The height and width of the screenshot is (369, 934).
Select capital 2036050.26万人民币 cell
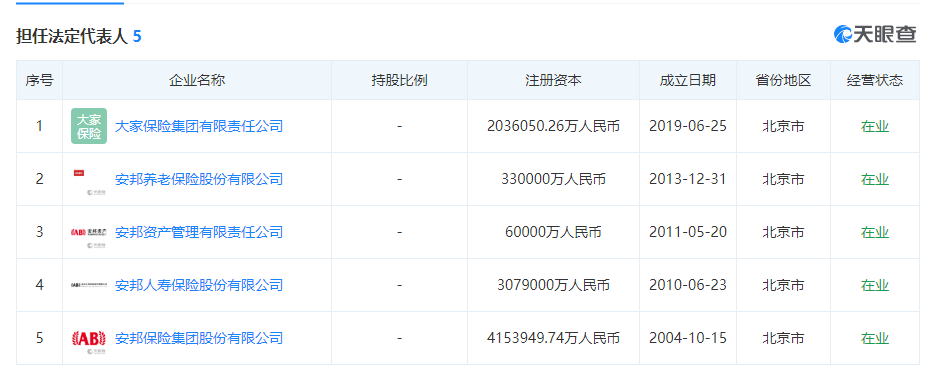tap(553, 126)
